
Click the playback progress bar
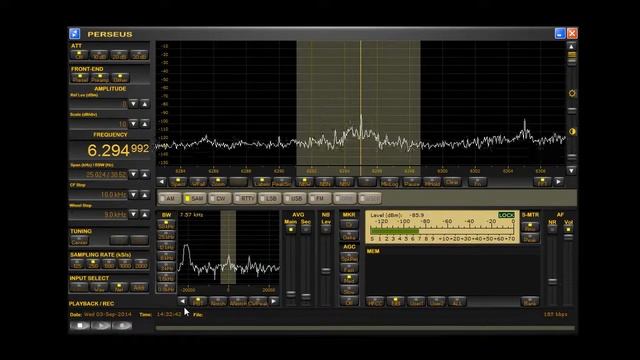365,328
